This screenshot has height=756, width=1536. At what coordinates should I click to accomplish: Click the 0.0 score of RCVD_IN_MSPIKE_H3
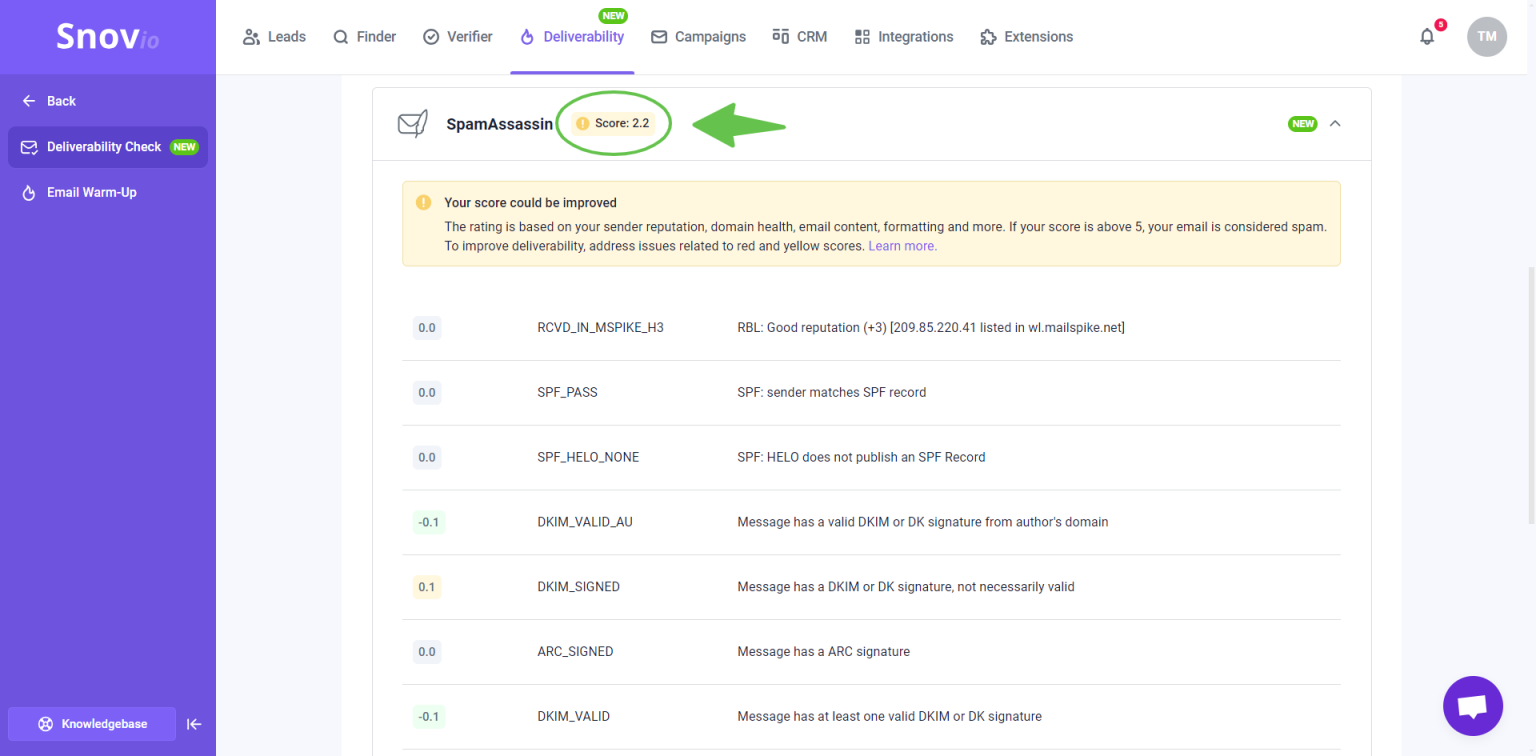pos(427,328)
